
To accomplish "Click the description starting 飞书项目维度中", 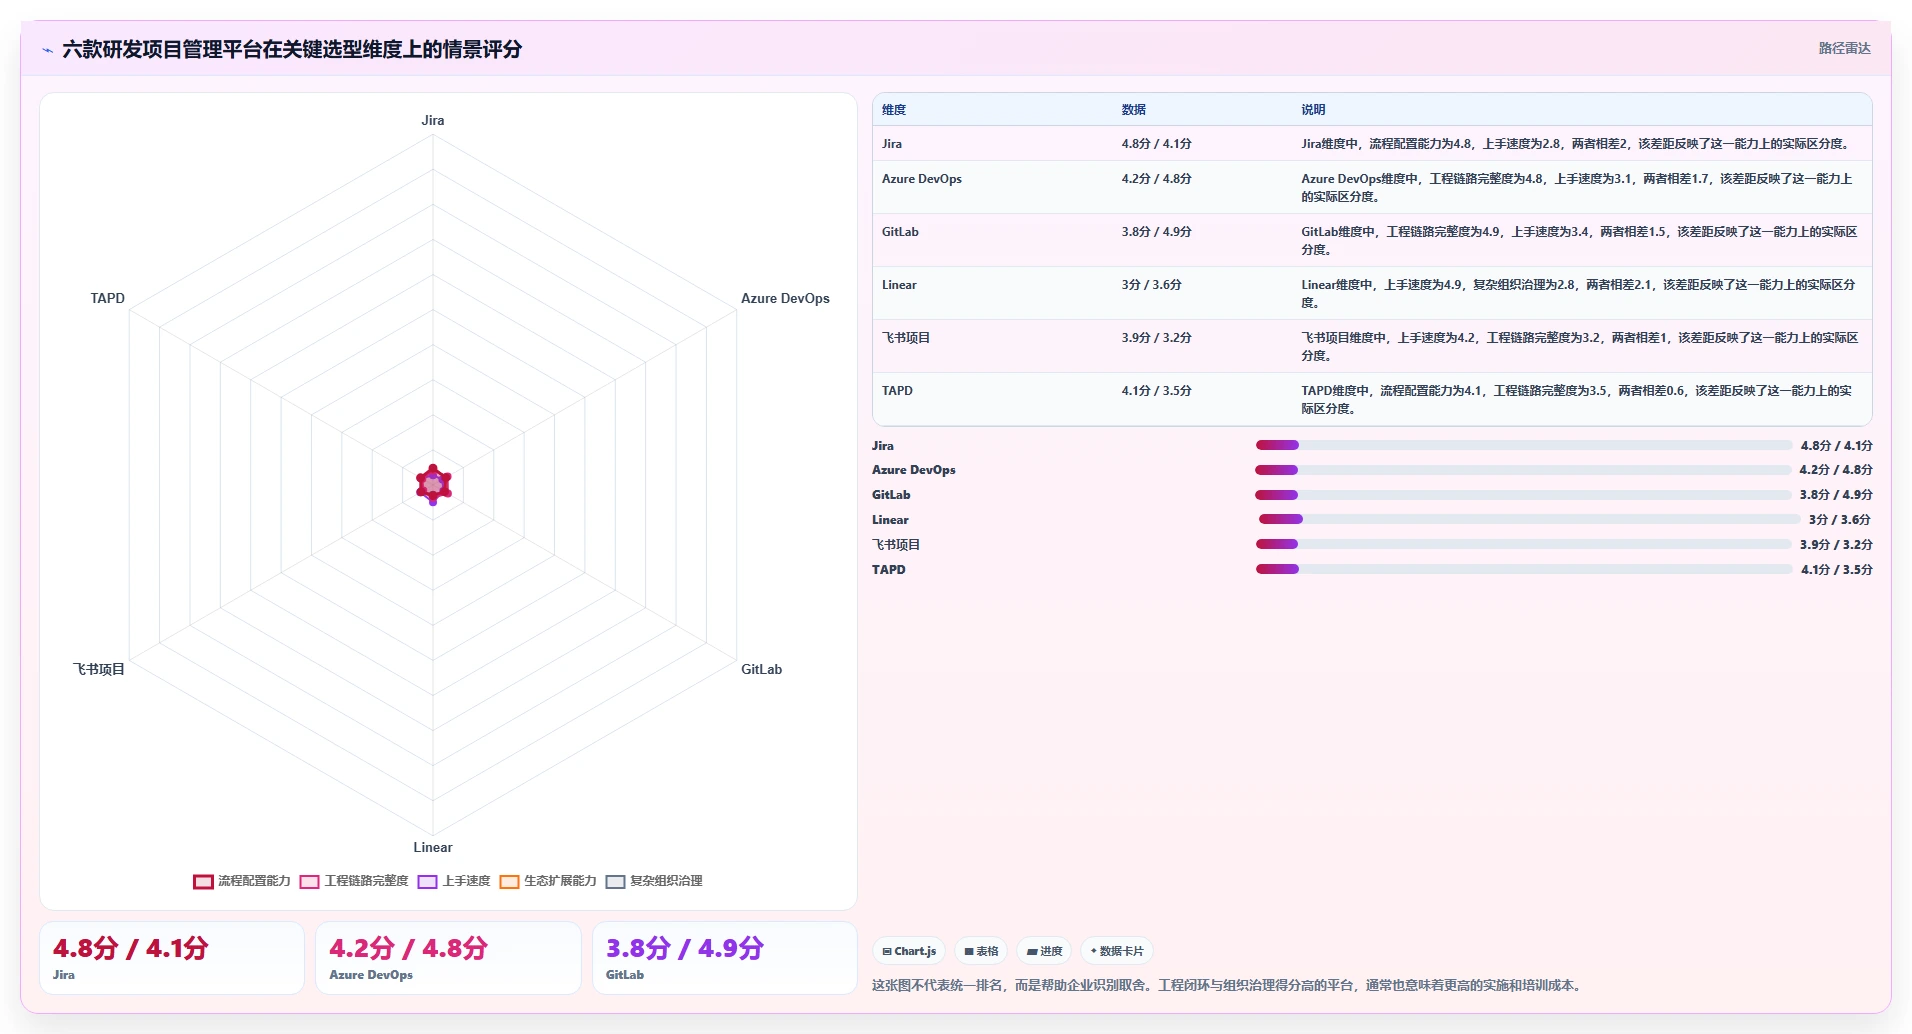I will click(x=1579, y=347).
